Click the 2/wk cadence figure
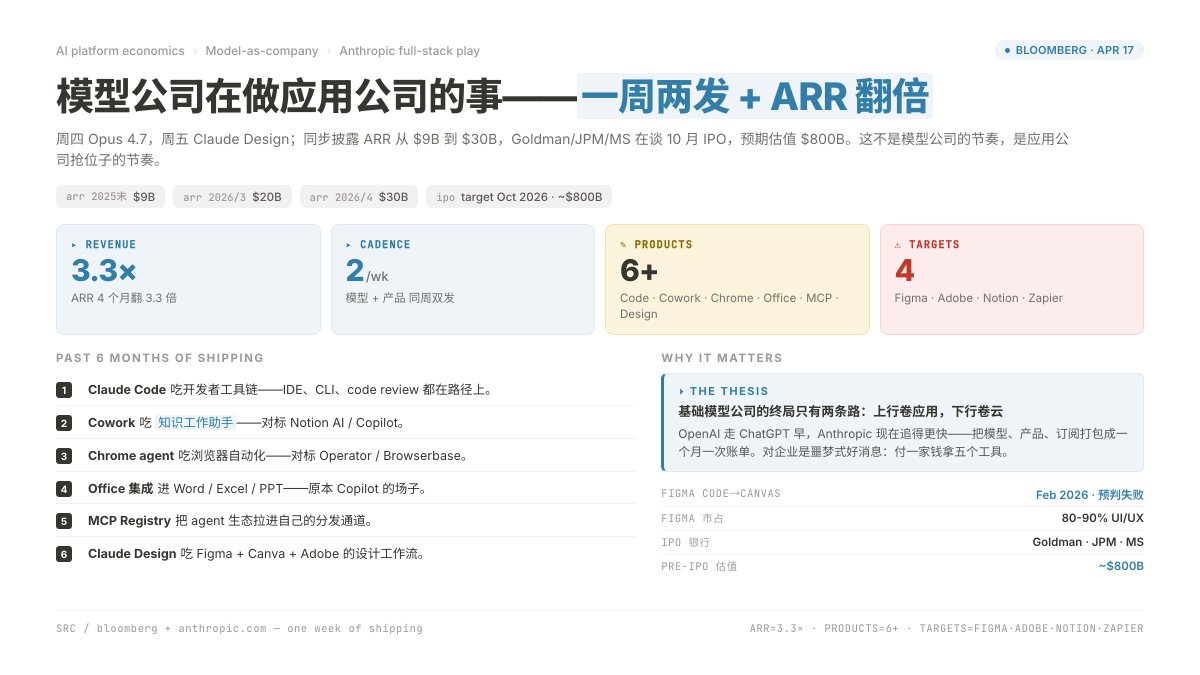 coord(365,271)
